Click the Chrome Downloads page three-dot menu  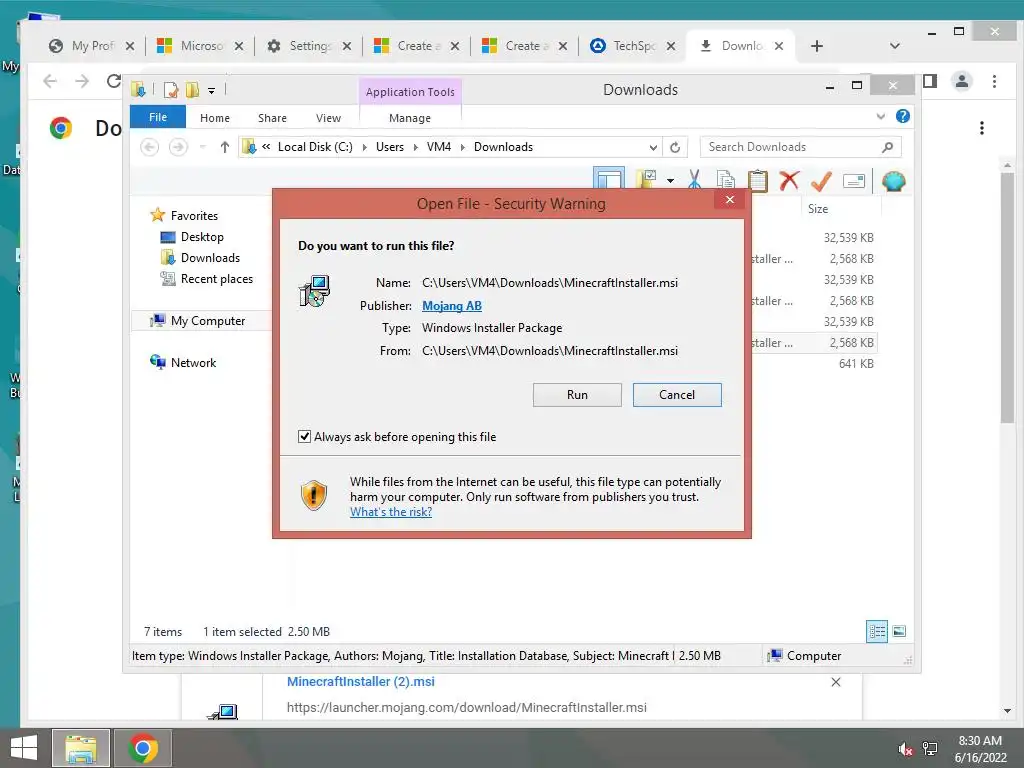coord(982,128)
